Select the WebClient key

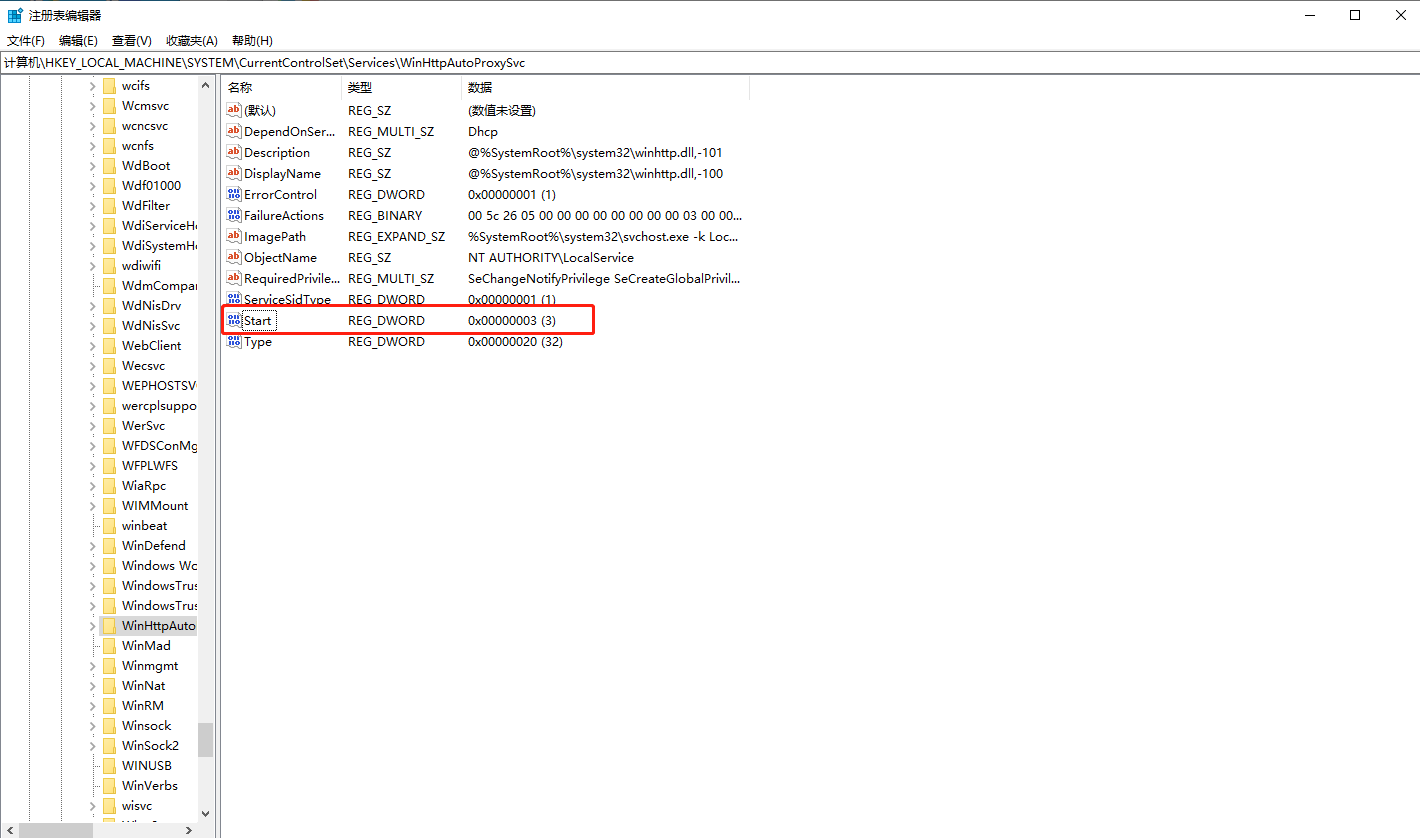tap(150, 345)
